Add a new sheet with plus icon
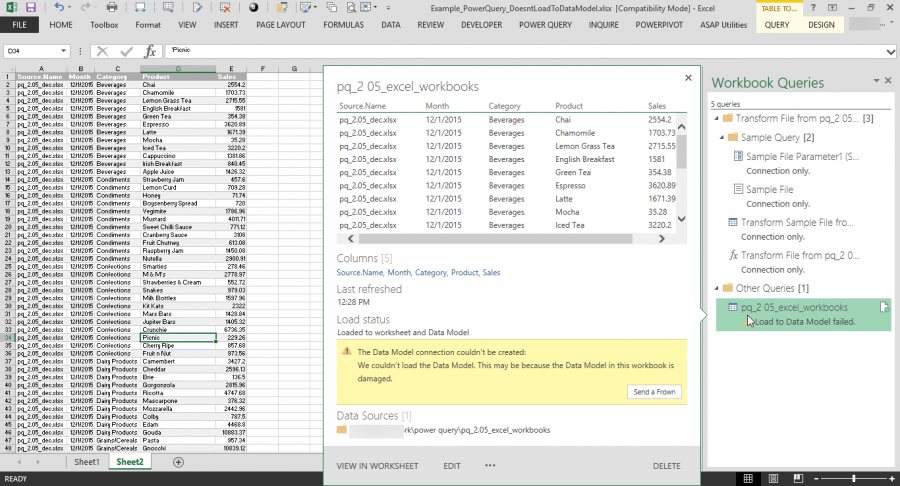Image resolution: width=900 pixels, height=486 pixels. (x=179, y=462)
